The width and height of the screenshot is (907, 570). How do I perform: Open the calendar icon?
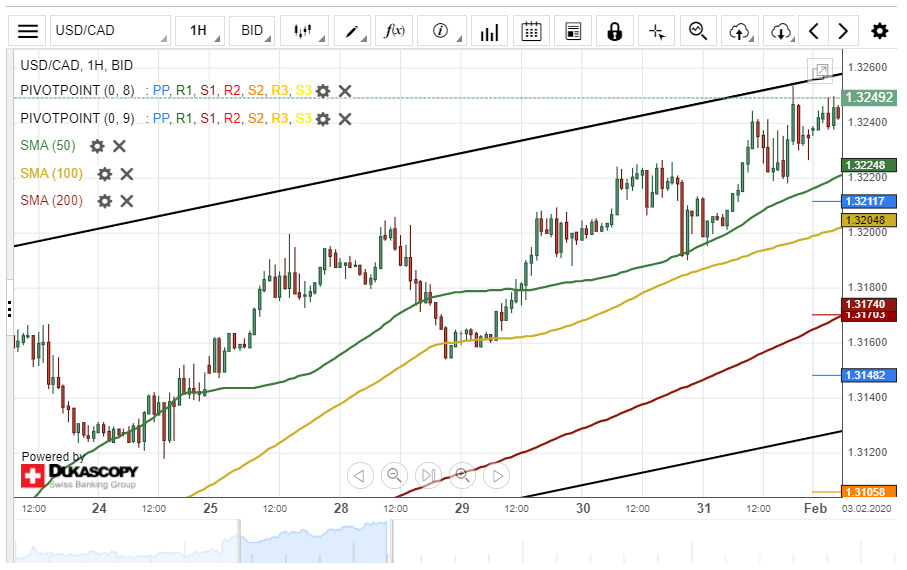[x=531, y=31]
